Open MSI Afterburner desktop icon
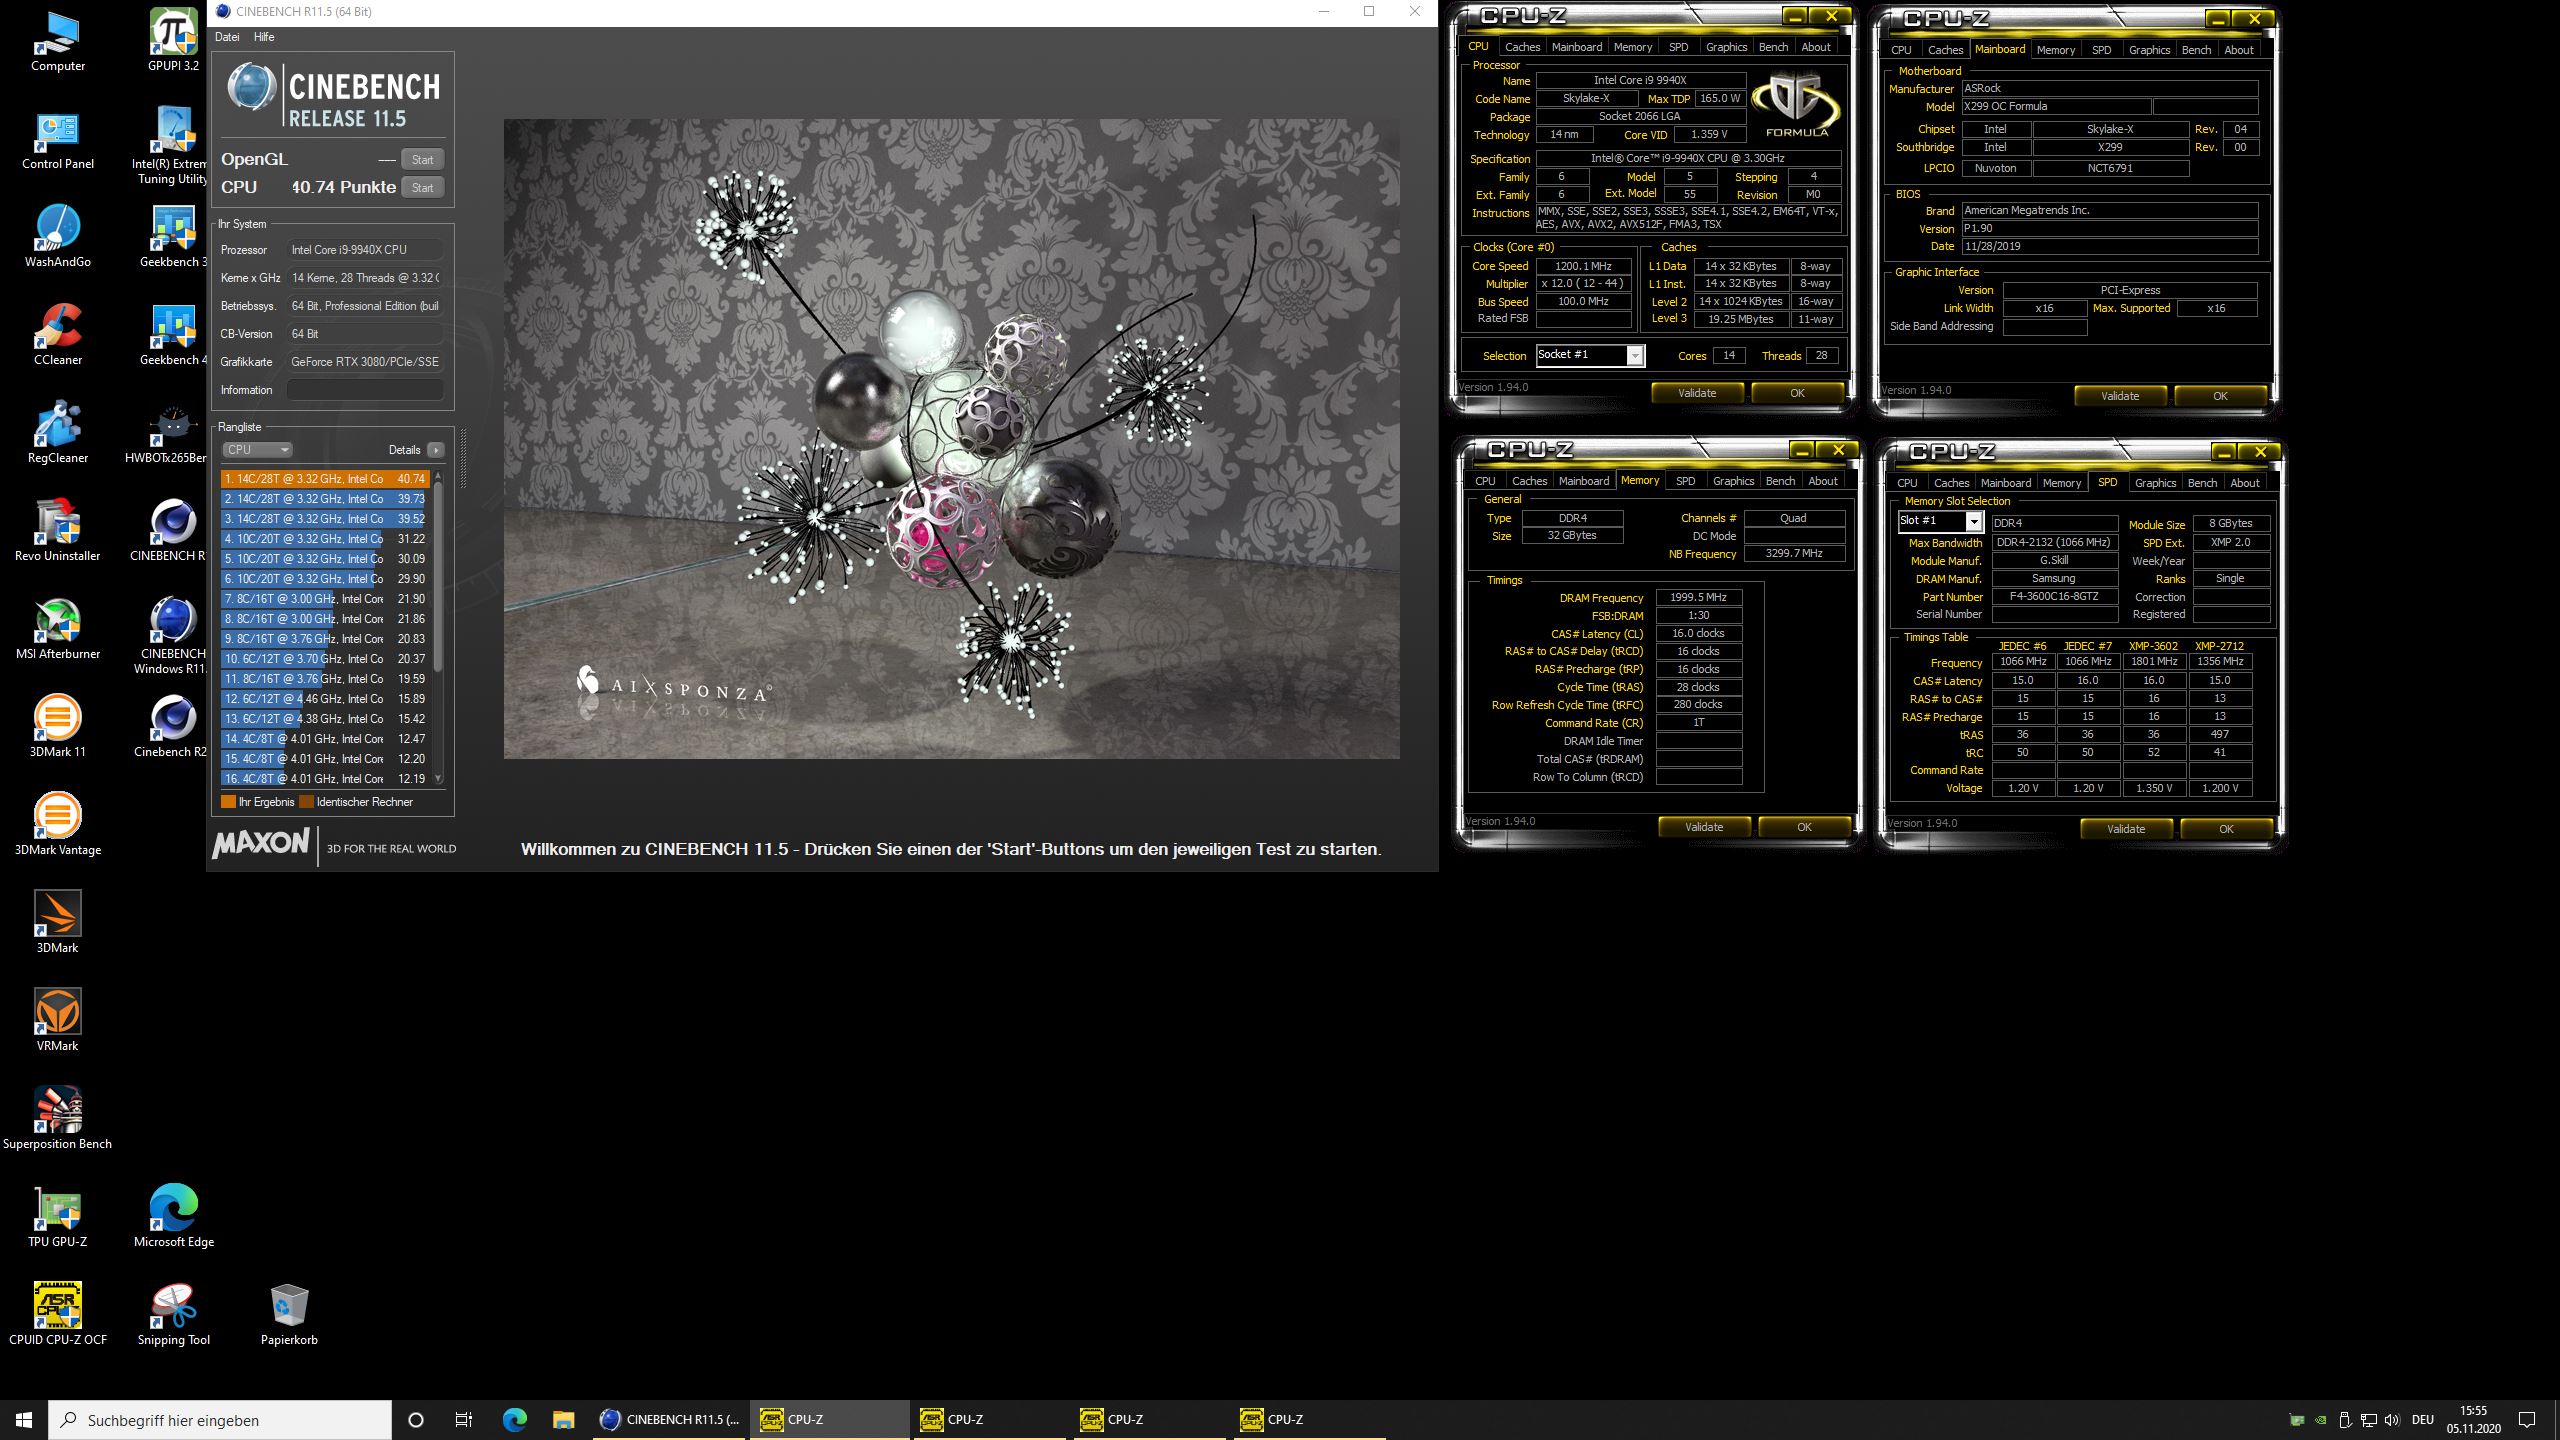 coord(57,630)
